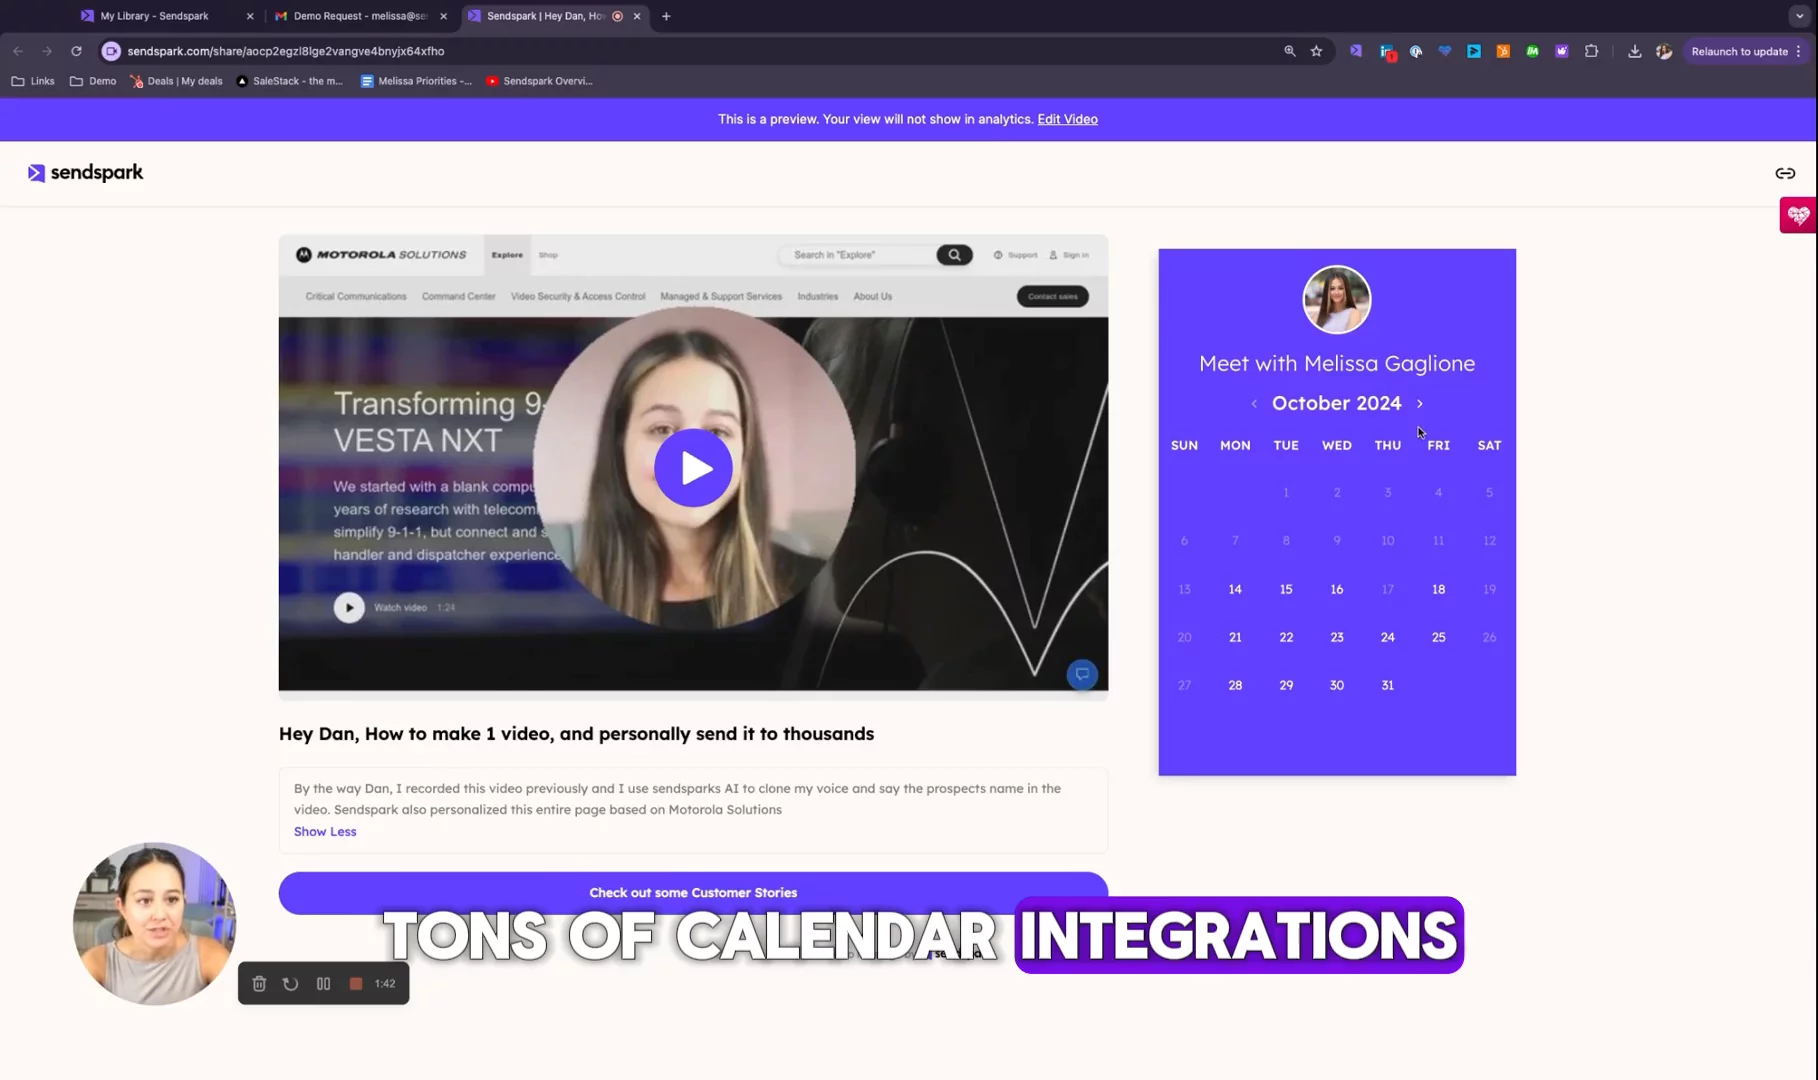Switch to My Library - Sendspark tab

coord(154,16)
